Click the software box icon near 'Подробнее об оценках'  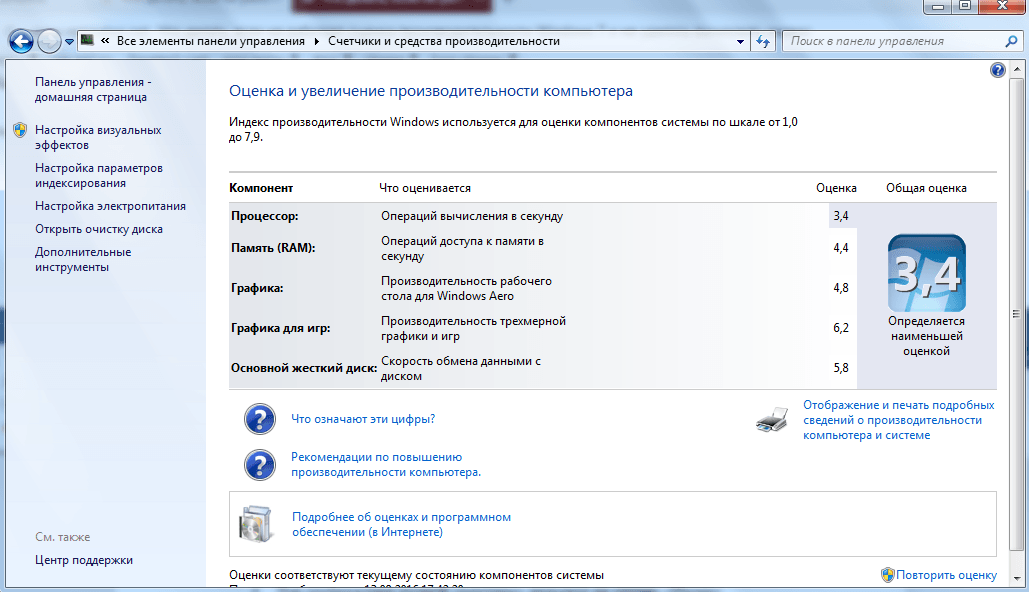[x=255, y=524]
